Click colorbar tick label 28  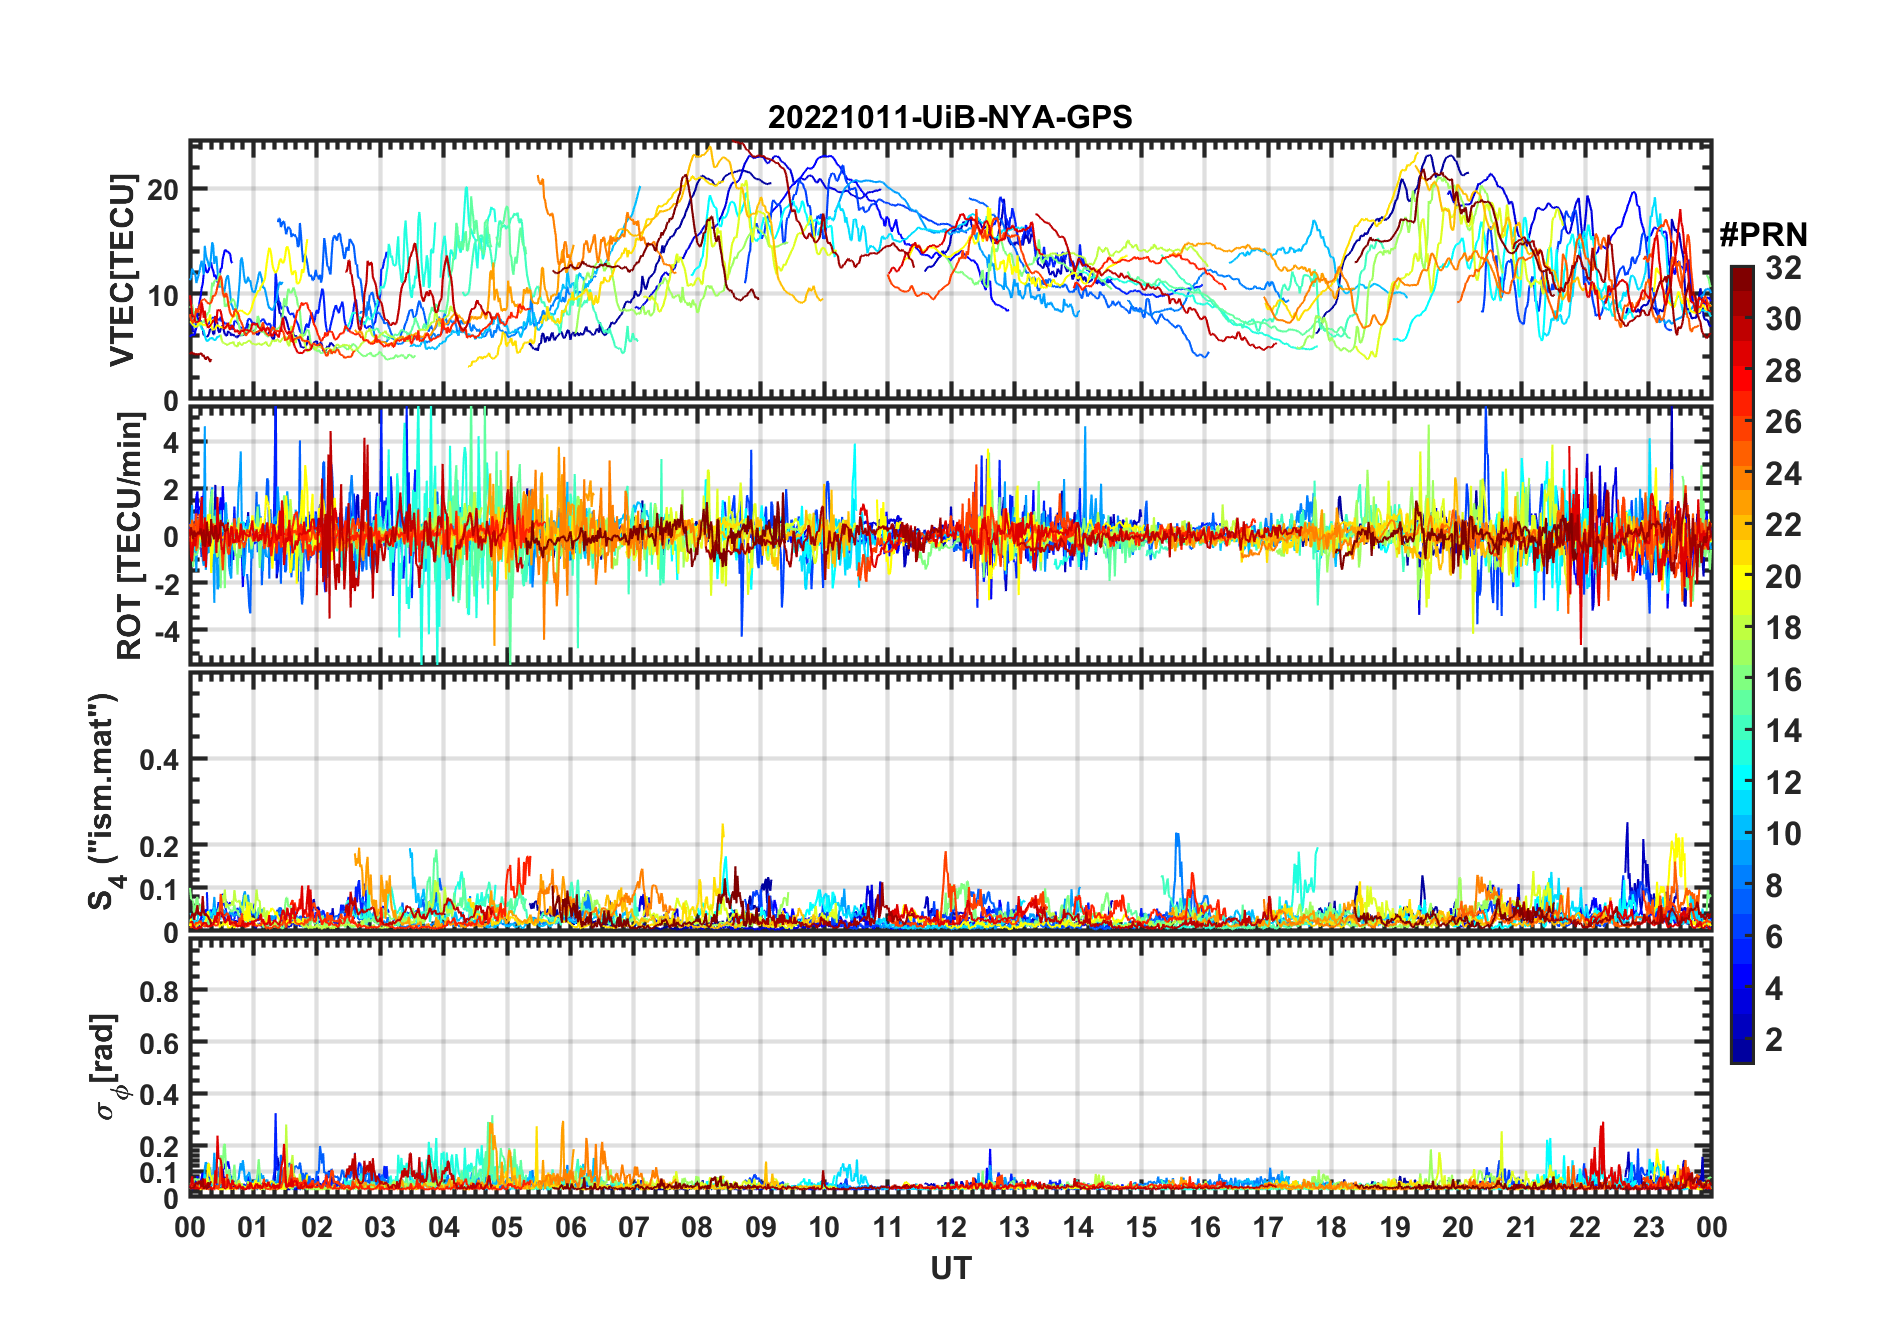point(1783,371)
